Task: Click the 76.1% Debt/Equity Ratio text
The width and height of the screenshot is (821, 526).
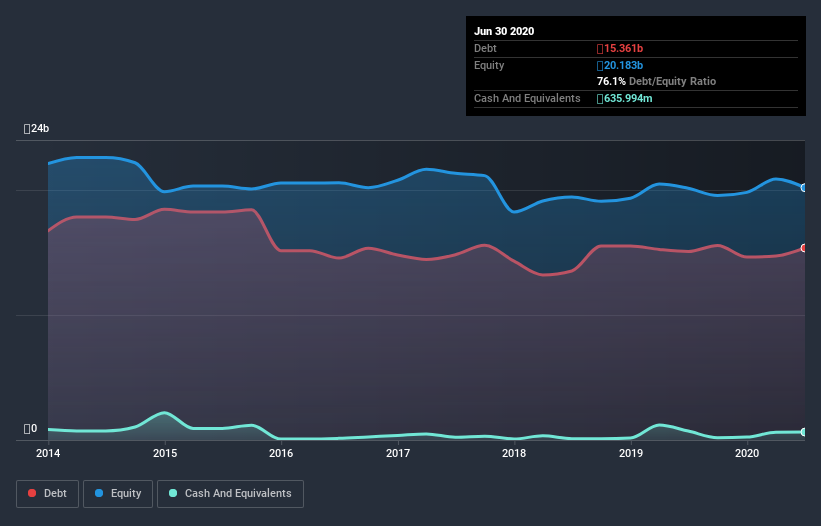Action: pos(657,82)
